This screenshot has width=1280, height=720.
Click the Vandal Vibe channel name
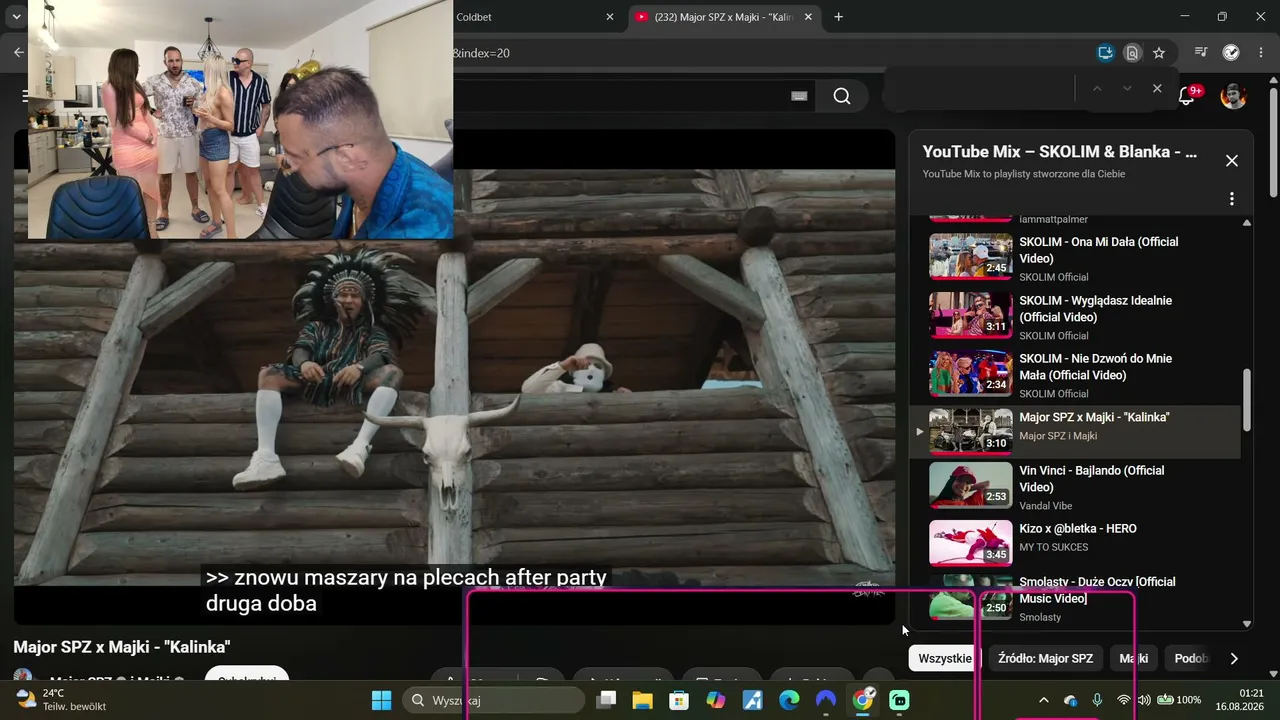point(1046,506)
